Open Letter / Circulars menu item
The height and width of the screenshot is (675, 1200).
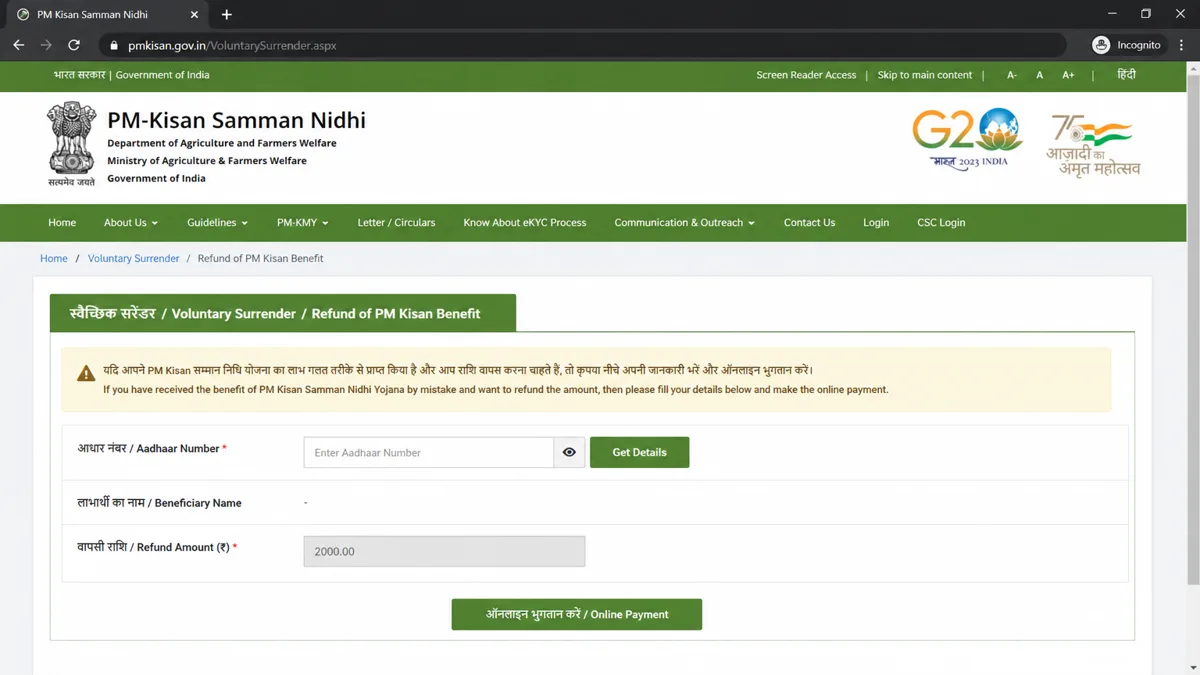tap(396, 223)
